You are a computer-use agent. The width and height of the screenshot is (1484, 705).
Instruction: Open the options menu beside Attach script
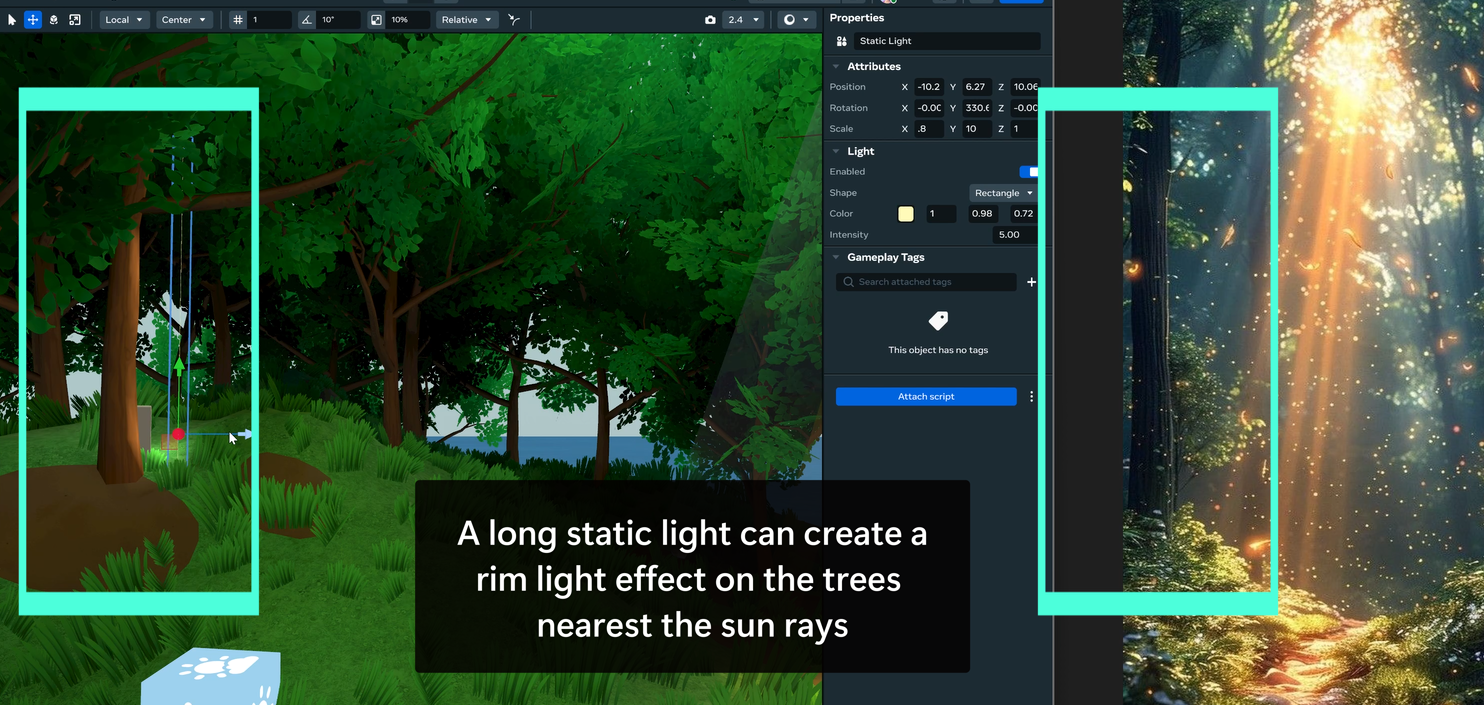(x=1031, y=397)
